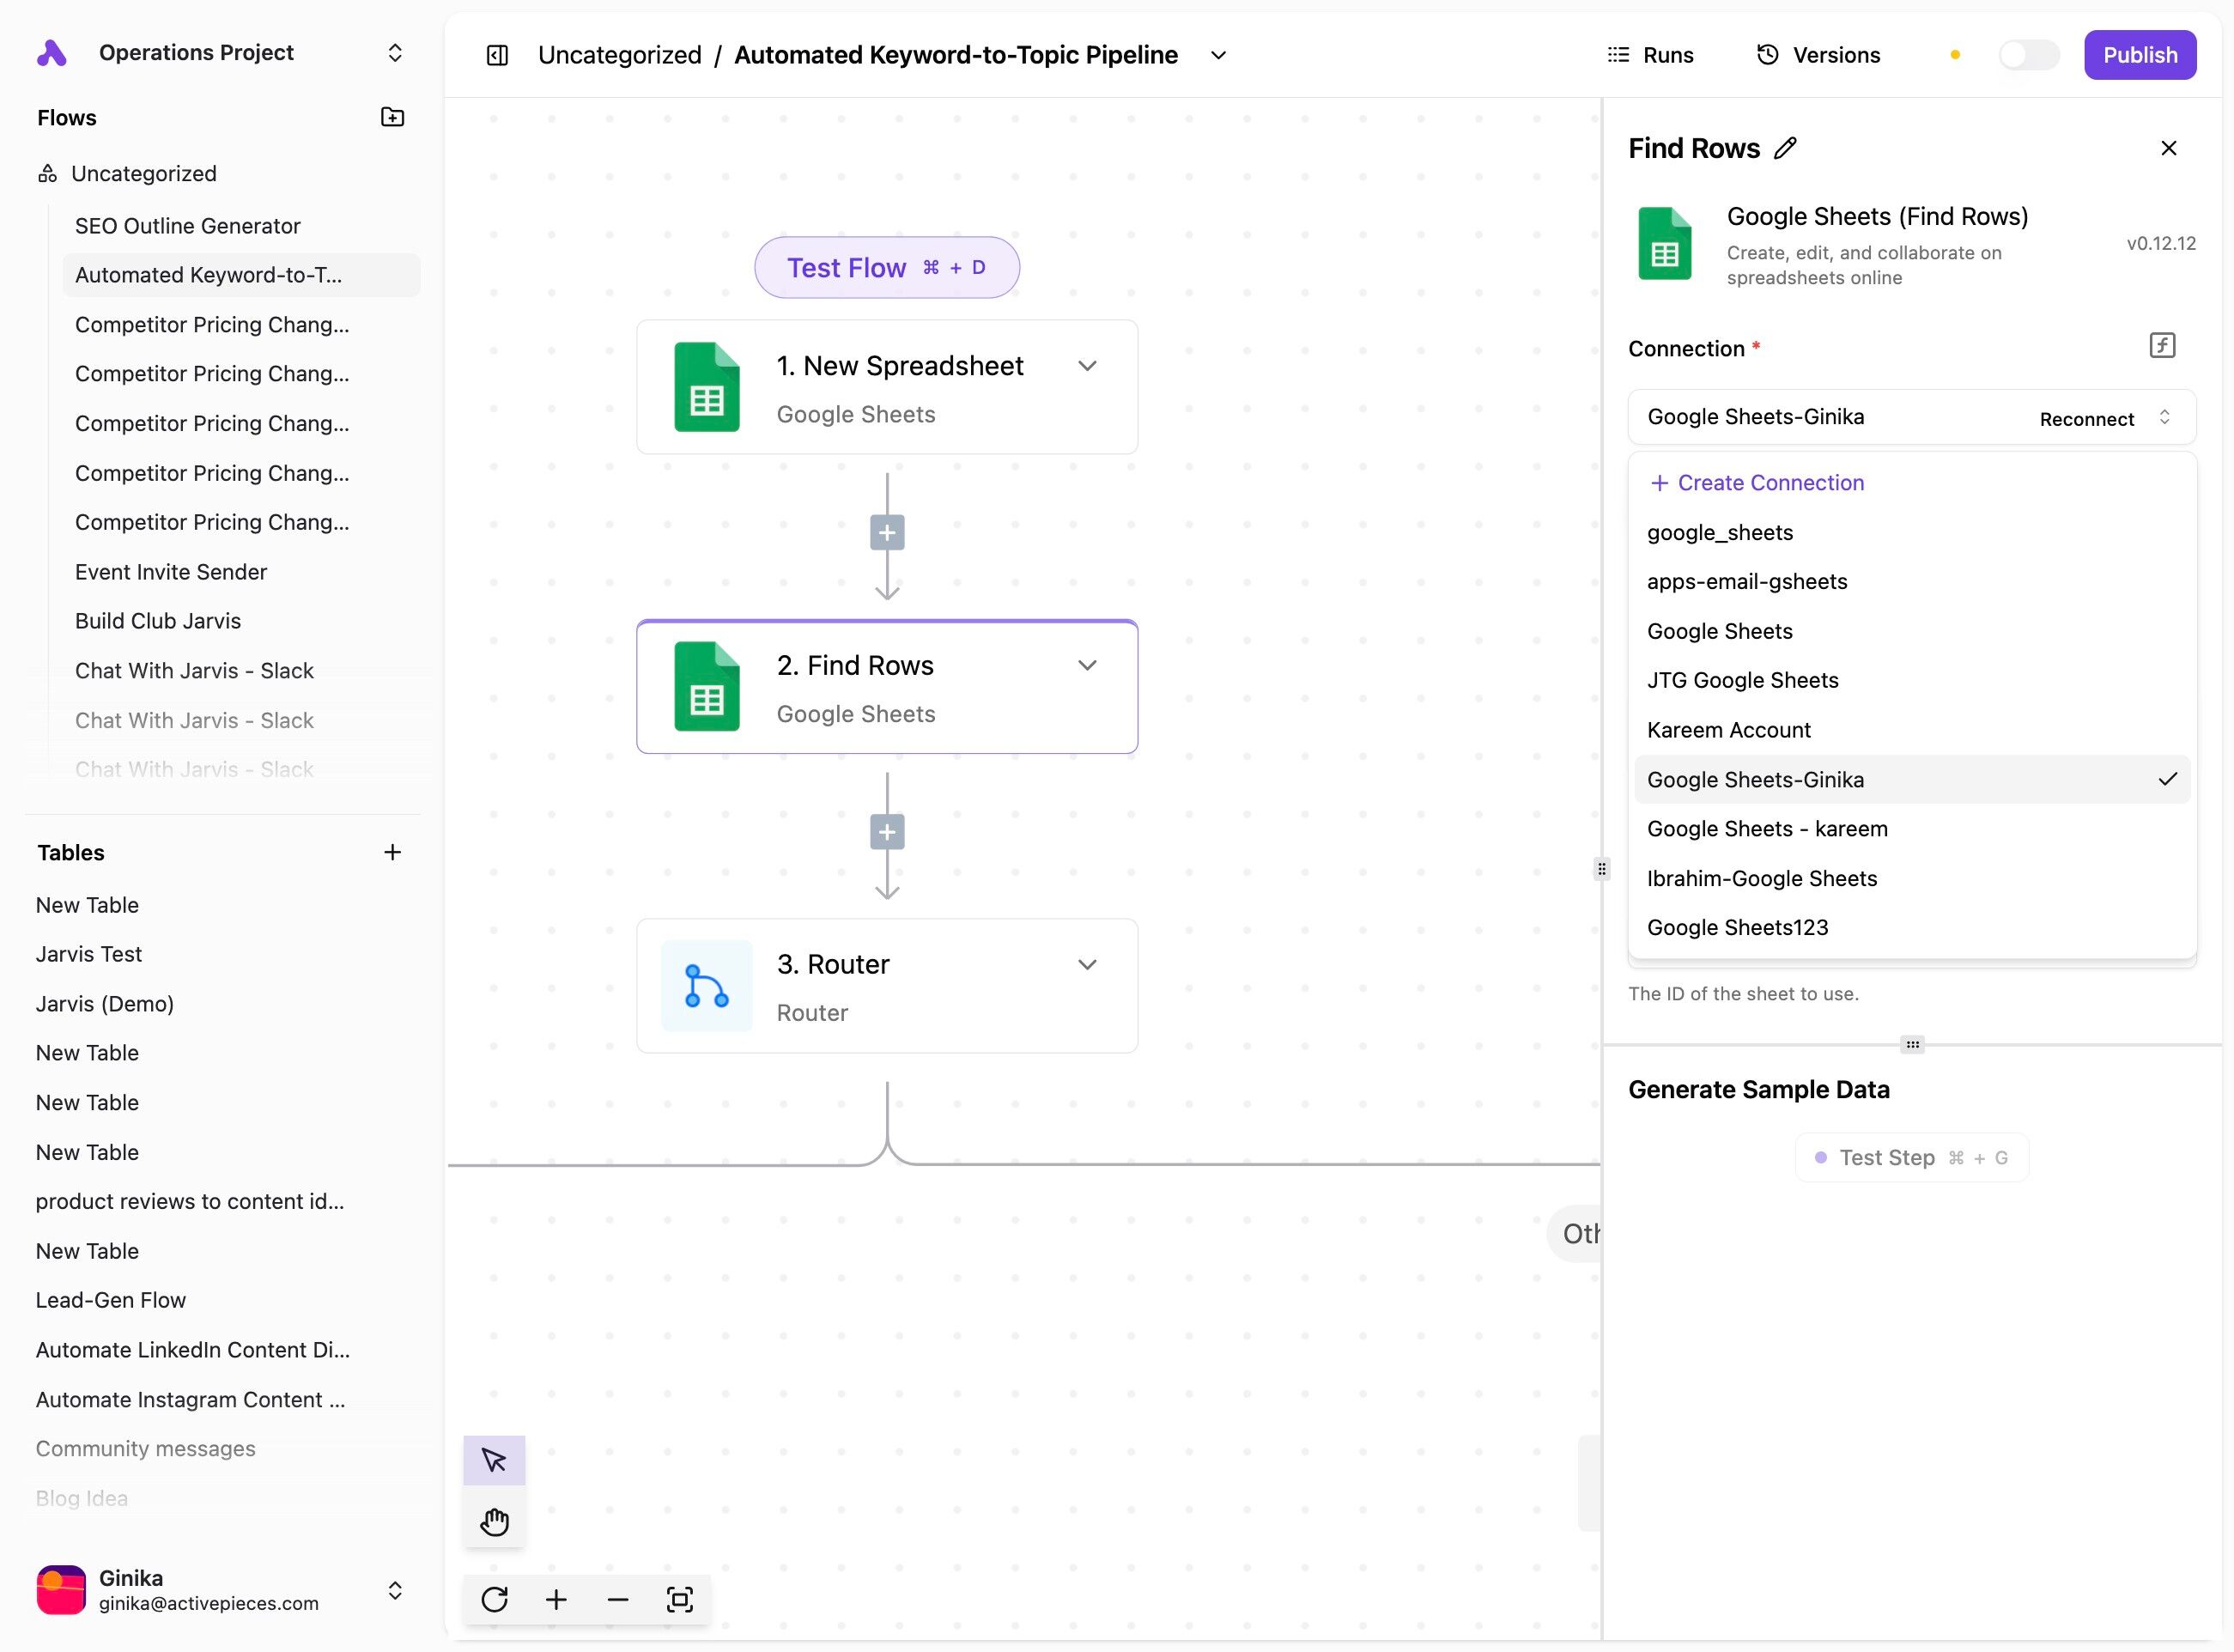
Task: Select the hand pan tool
Action: click(494, 1522)
